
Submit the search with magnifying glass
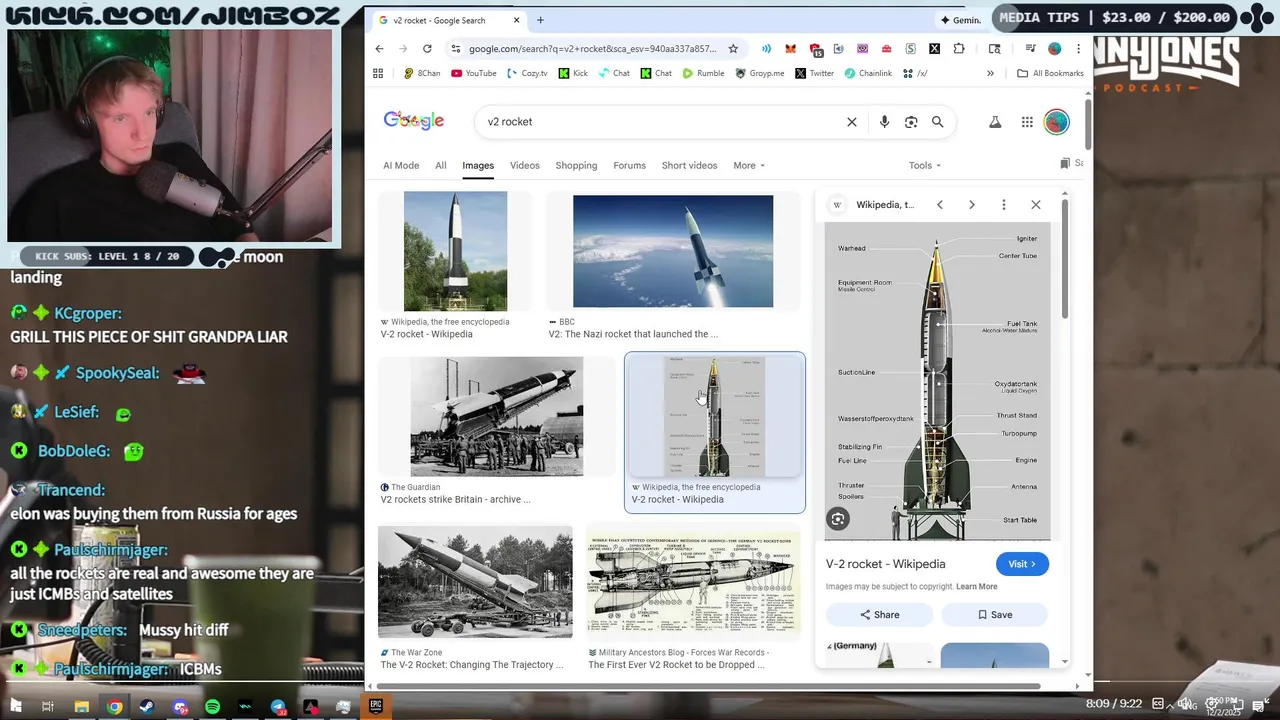(938, 122)
